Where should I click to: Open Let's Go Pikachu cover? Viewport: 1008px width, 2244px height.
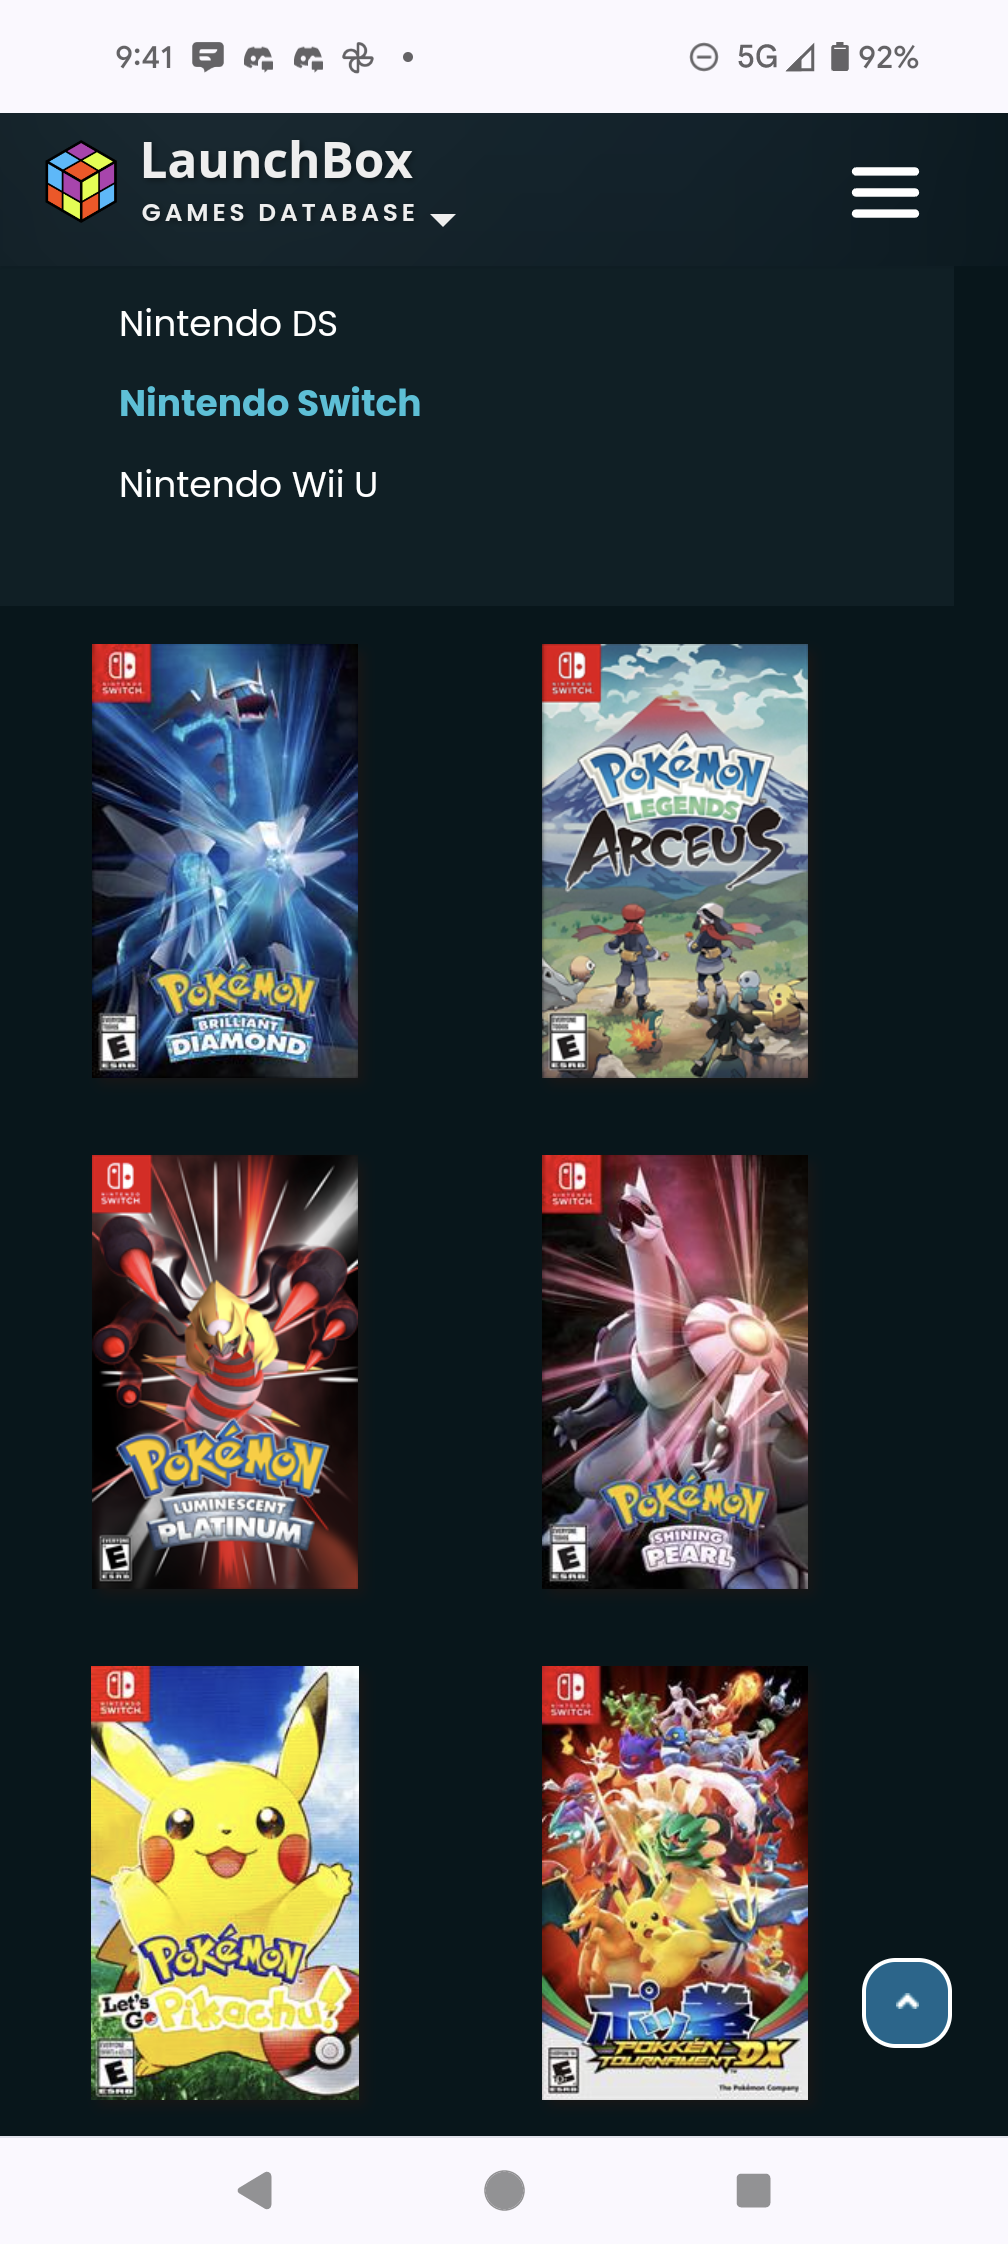pyautogui.click(x=225, y=1883)
